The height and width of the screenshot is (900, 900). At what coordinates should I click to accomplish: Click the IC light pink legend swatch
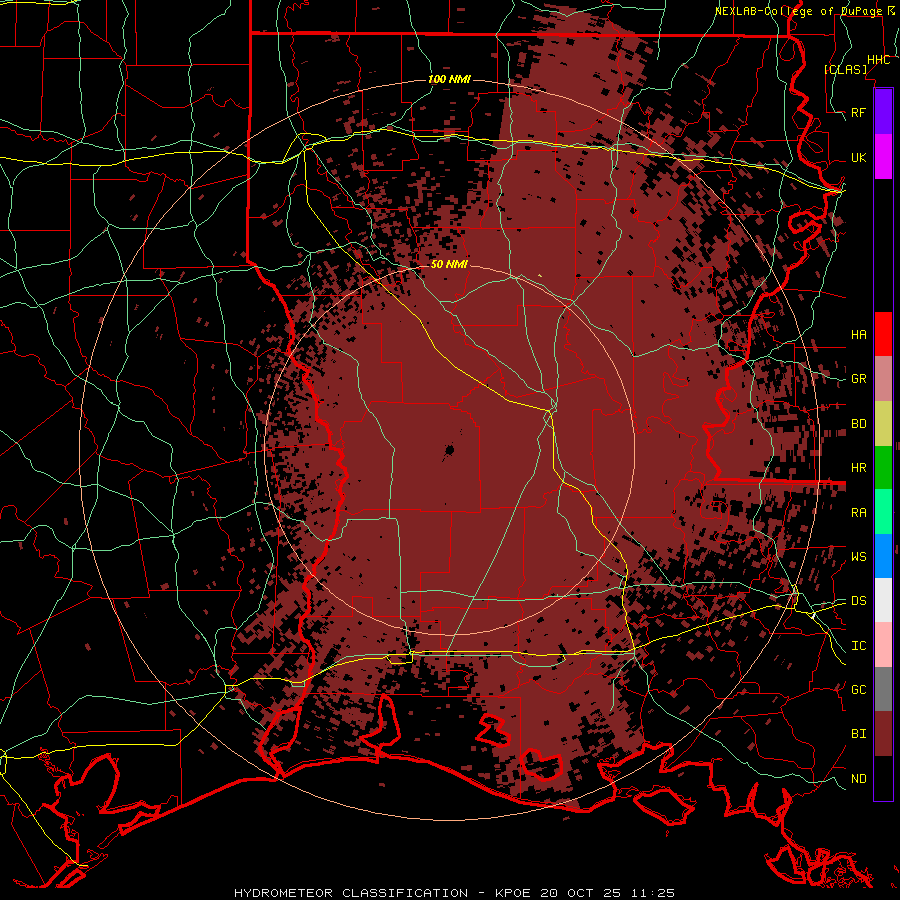[883, 645]
